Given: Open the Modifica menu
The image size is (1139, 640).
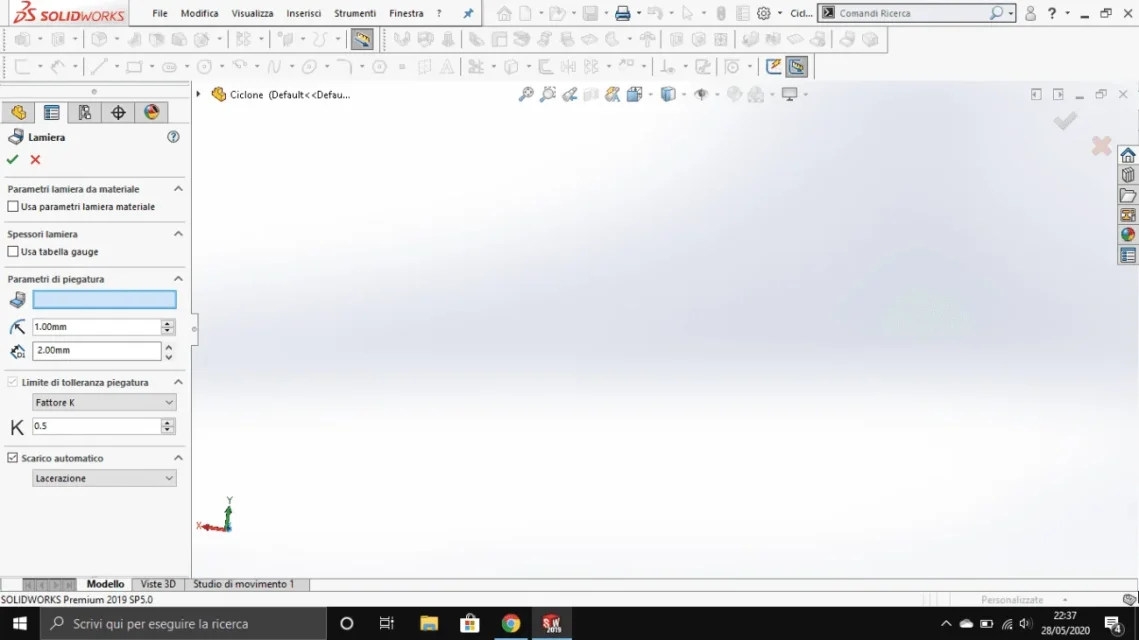Looking at the screenshot, I should 199,13.
